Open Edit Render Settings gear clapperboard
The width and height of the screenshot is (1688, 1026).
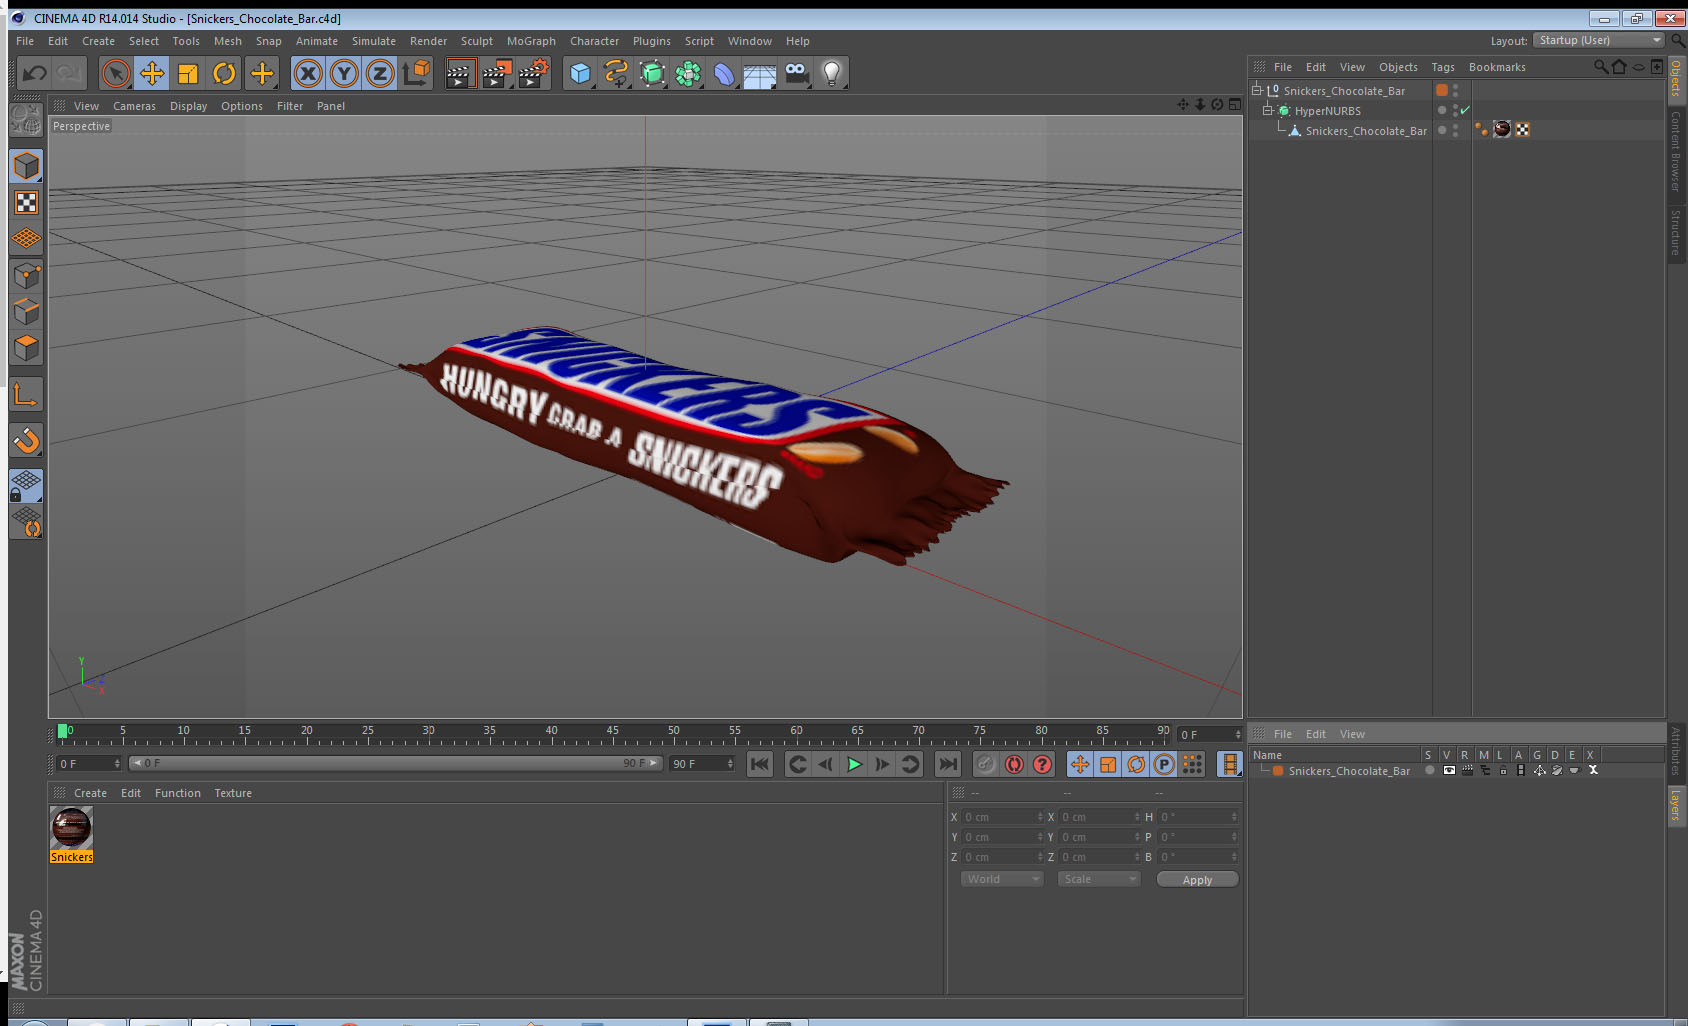tap(534, 73)
